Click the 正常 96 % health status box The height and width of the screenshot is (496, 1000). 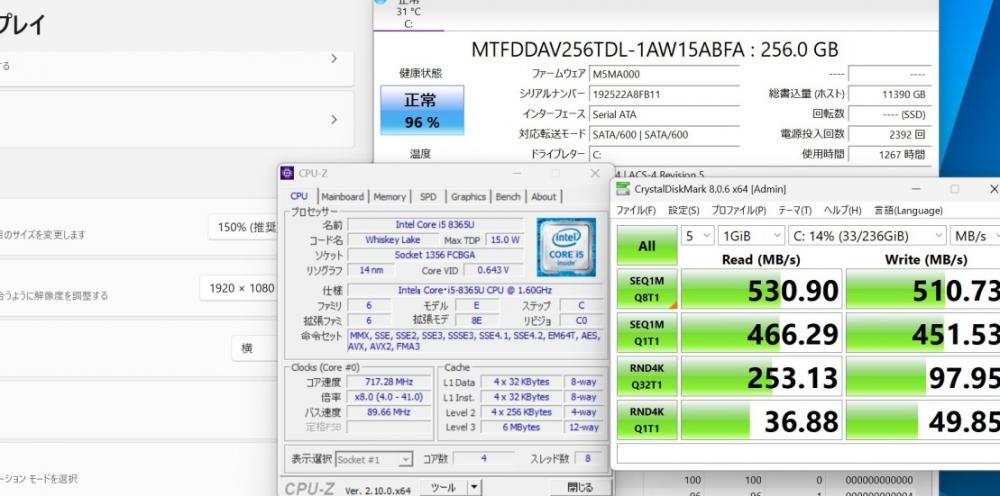pos(422,110)
